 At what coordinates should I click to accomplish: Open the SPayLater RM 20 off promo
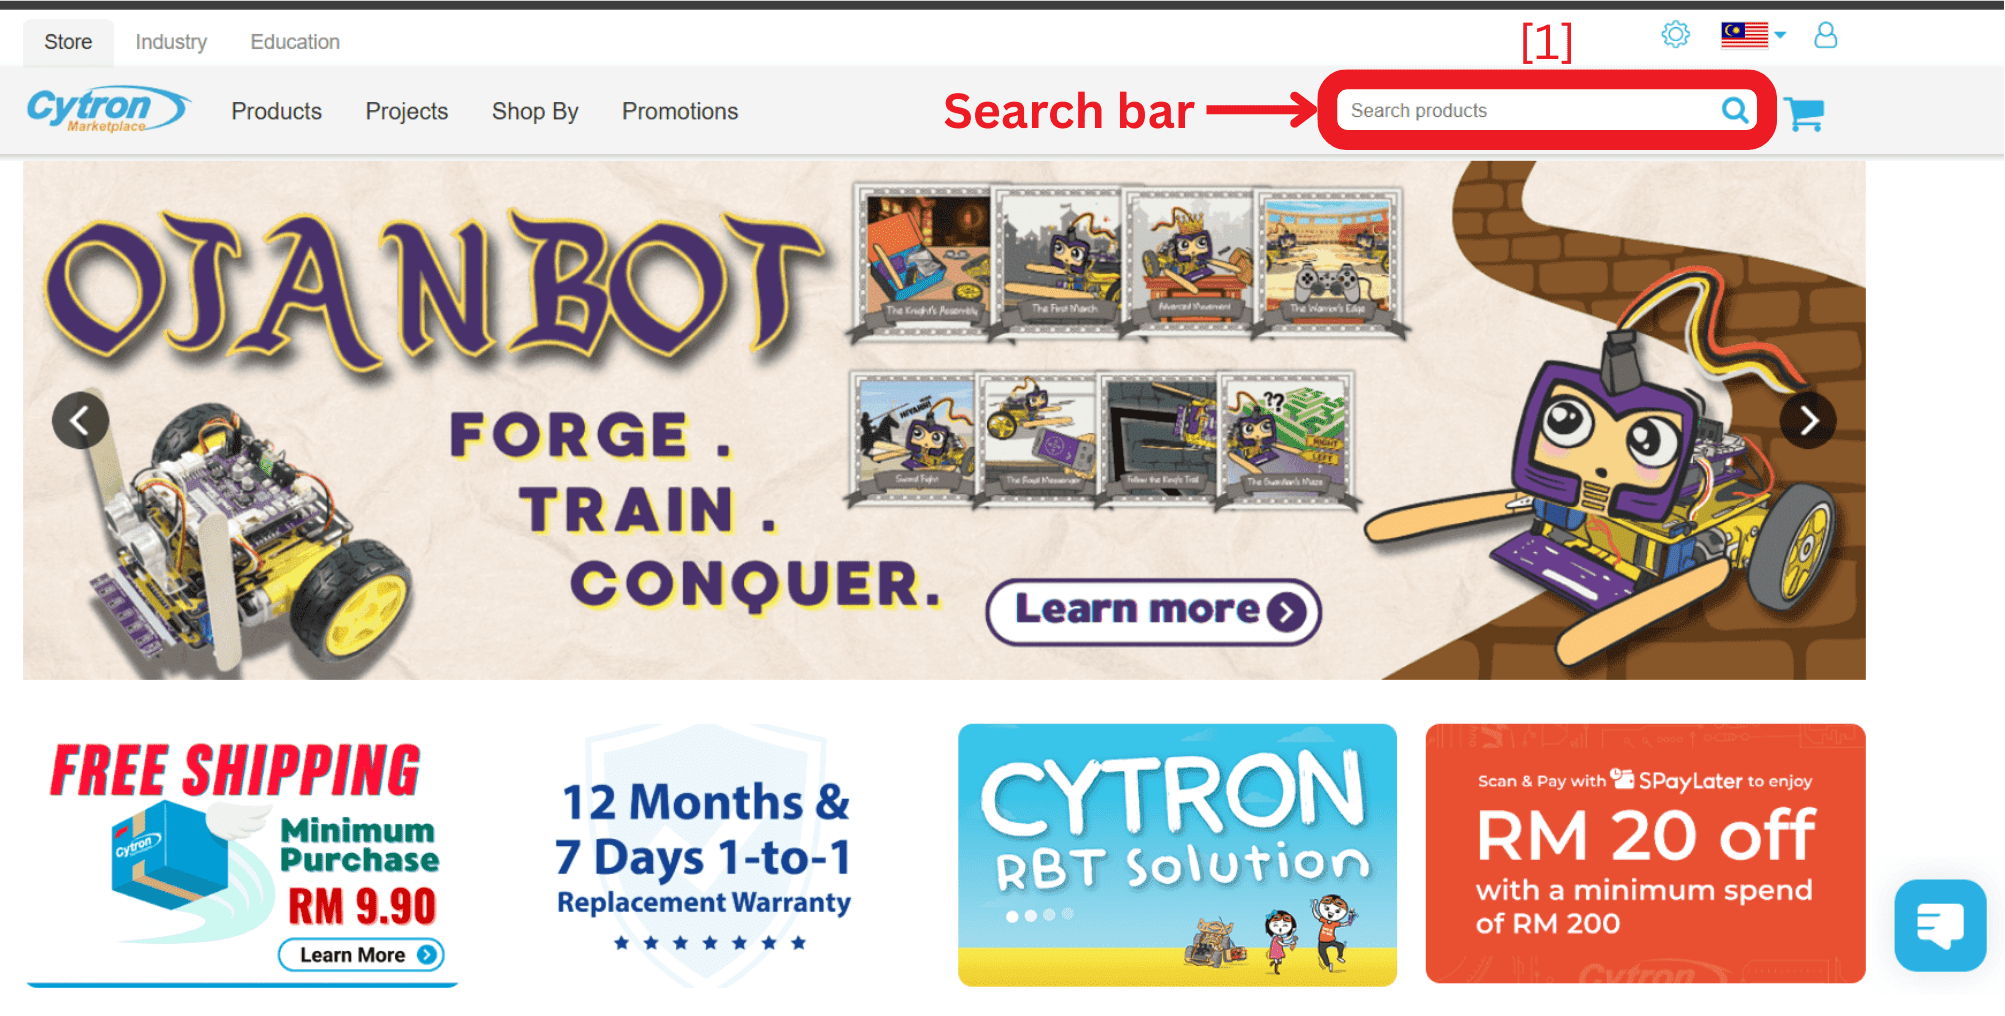tap(1645, 853)
